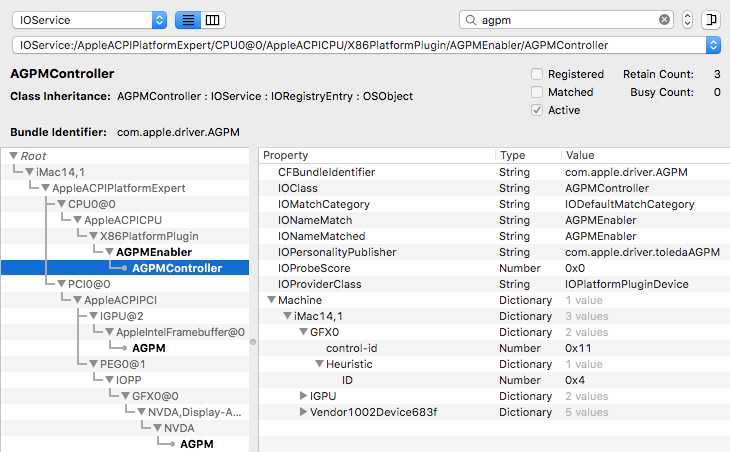Collapse the AppleACPIPlatformExpert node
The image size is (730, 452).
coord(45,188)
